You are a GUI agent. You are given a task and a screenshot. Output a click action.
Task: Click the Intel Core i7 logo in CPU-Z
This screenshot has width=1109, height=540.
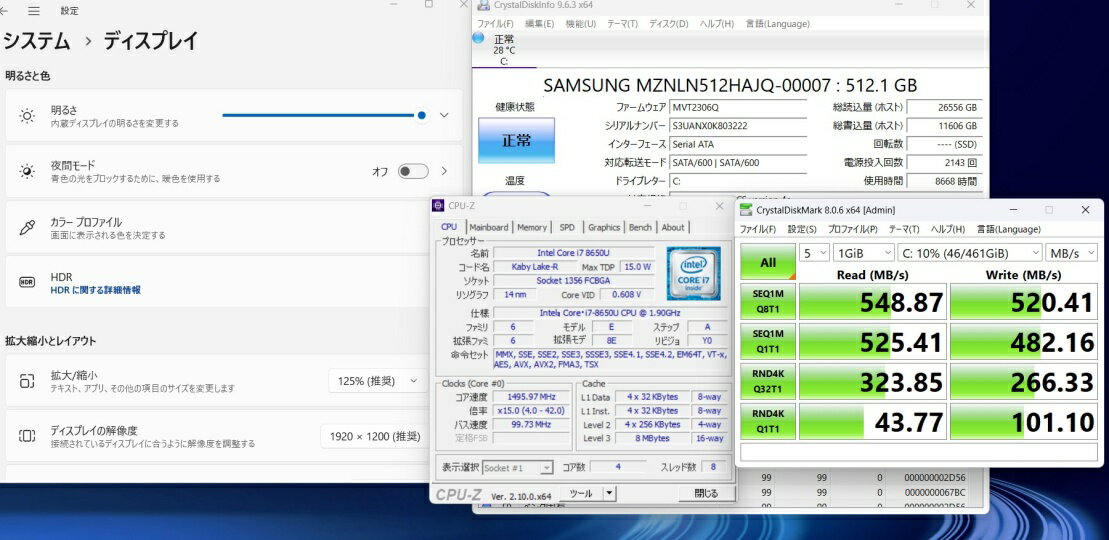687,271
